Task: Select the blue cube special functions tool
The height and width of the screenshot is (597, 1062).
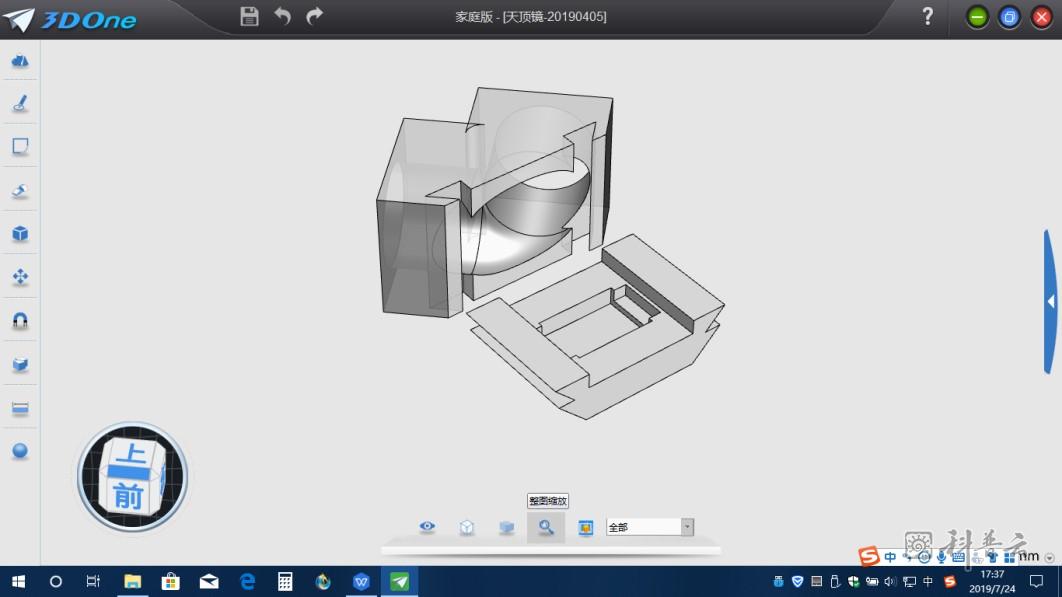Action: pos(20,234)
